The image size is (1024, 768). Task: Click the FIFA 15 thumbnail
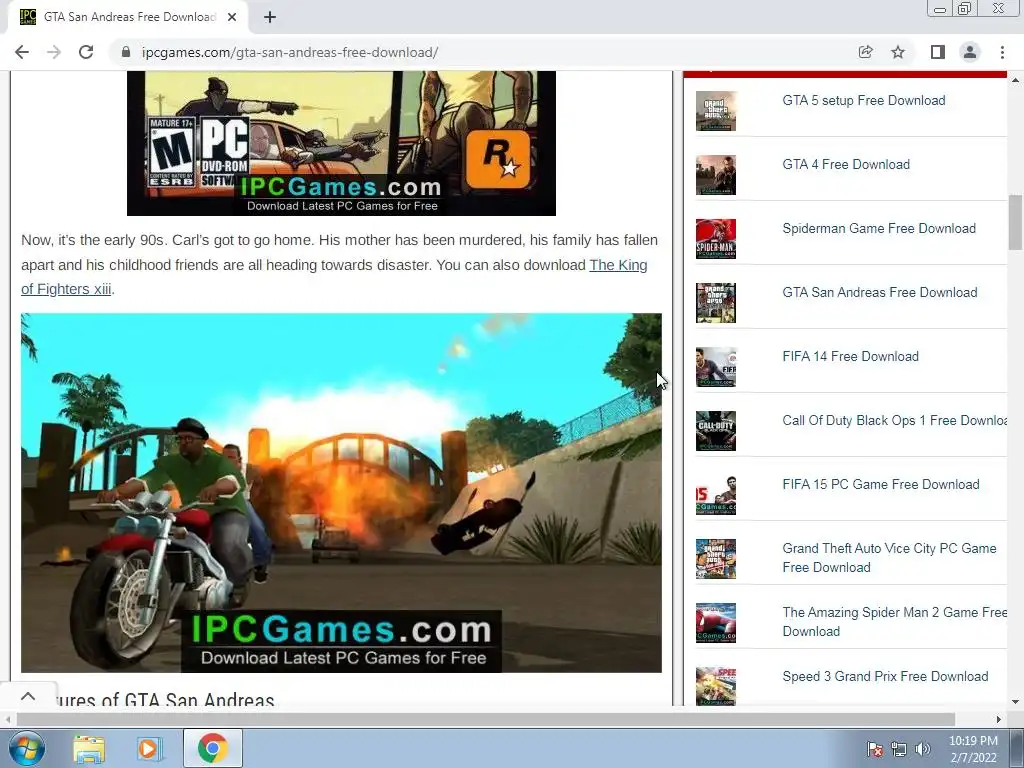pyautogui.click(x=716, y=495)
